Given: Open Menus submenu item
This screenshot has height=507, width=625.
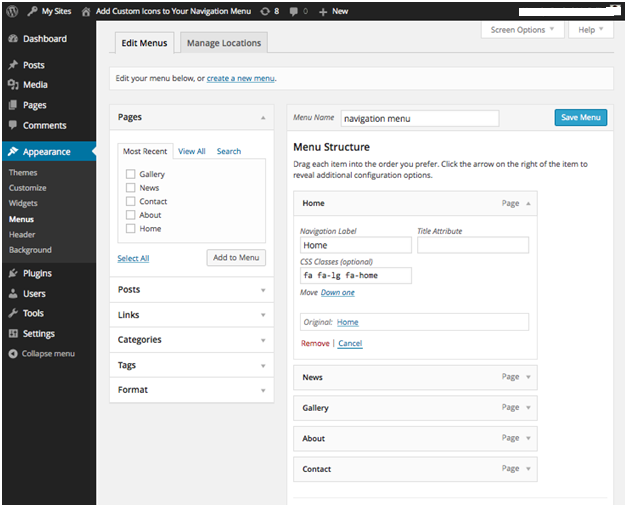Looking at the screenshot, I should click(21, 219).
